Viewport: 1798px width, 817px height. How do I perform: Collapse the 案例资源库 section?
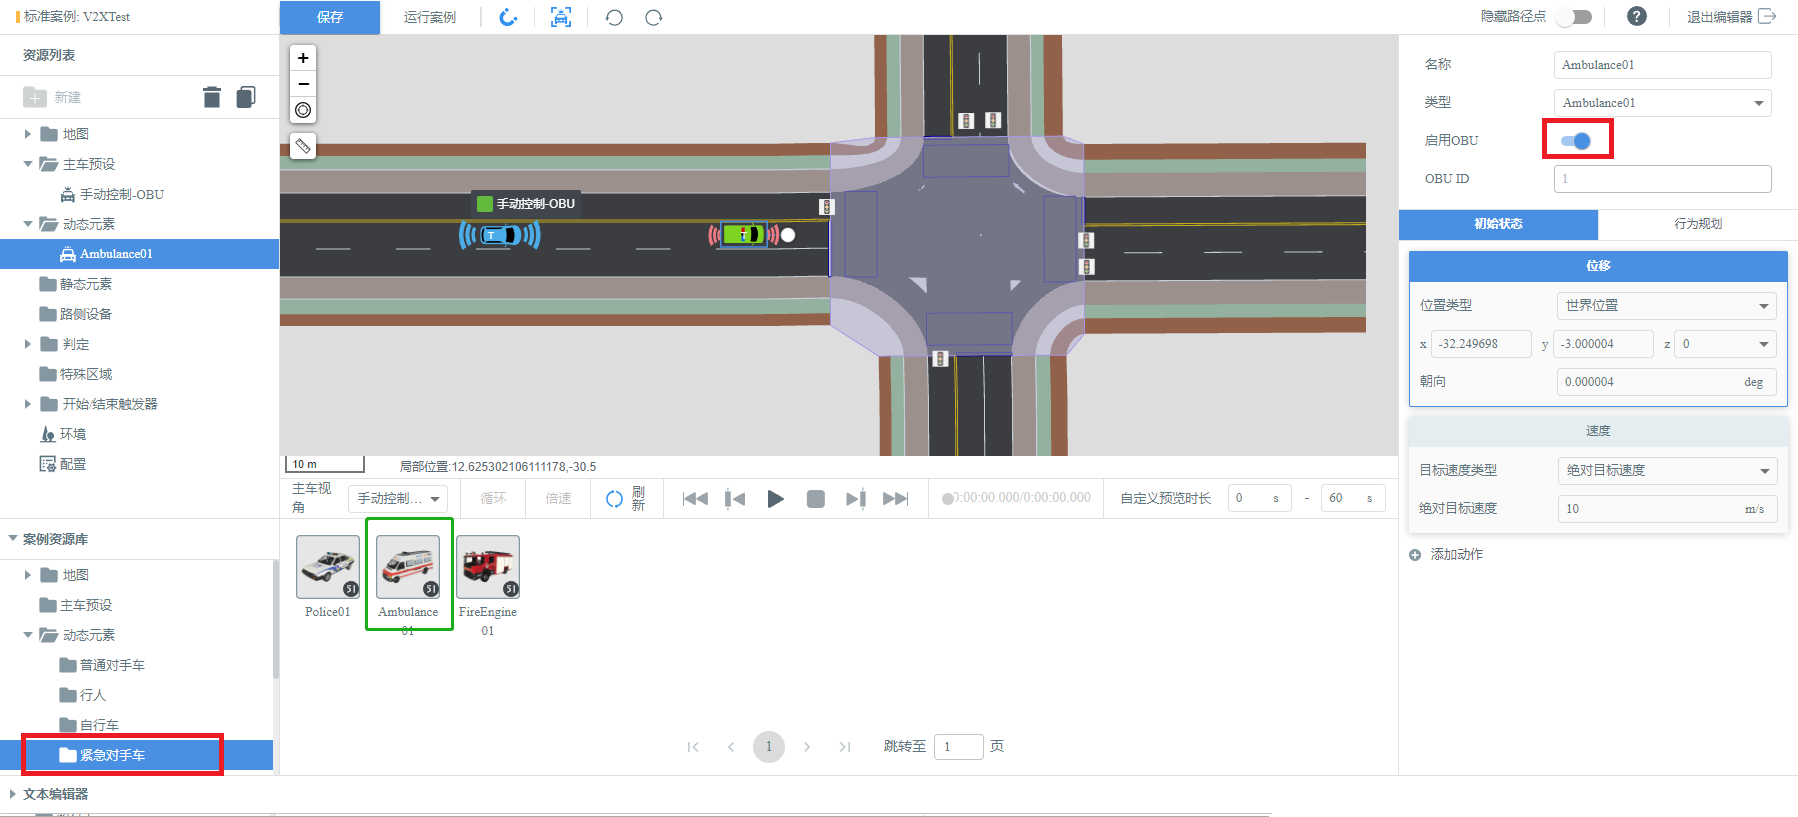click(x=13, y=539)
